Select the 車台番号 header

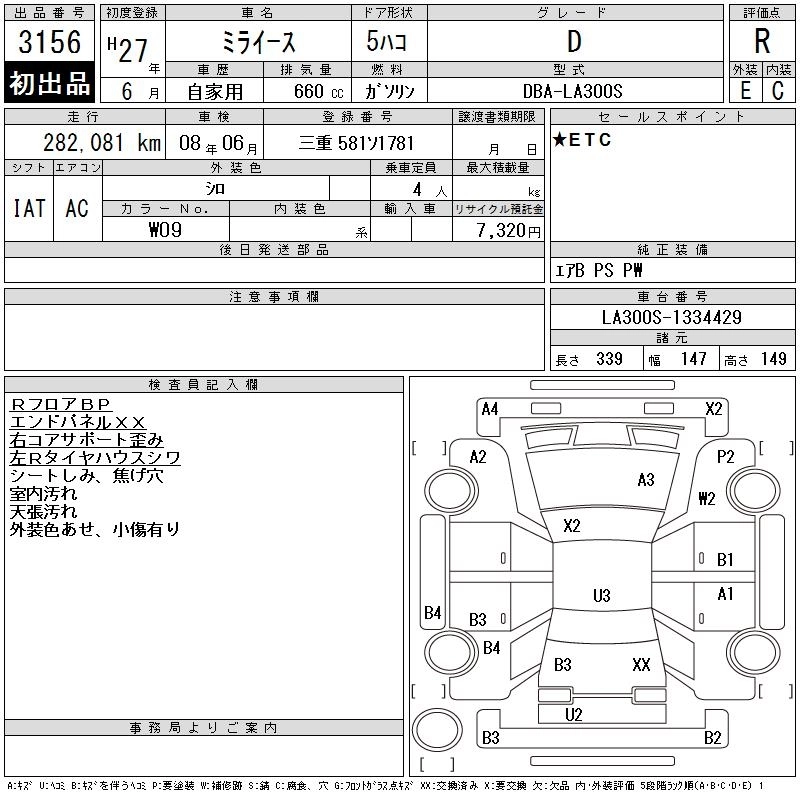[x=672, y=296]
